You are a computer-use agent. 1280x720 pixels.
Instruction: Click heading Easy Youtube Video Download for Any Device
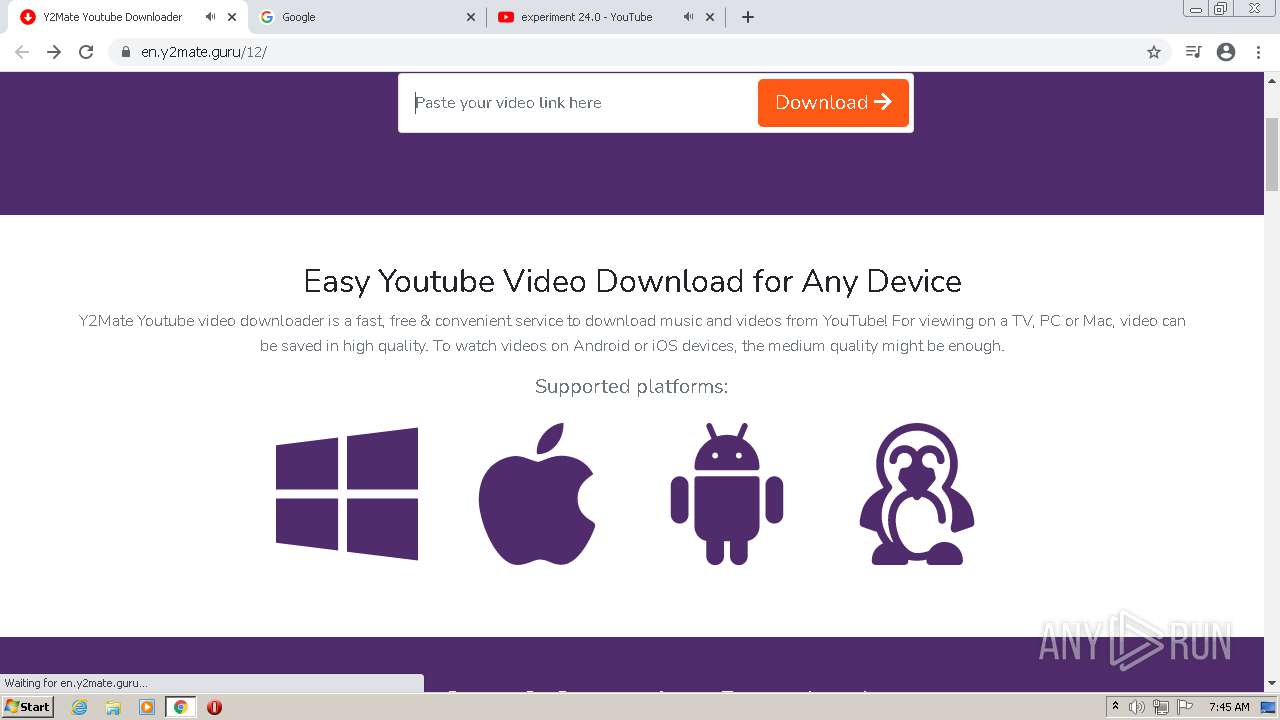(632, 281)
